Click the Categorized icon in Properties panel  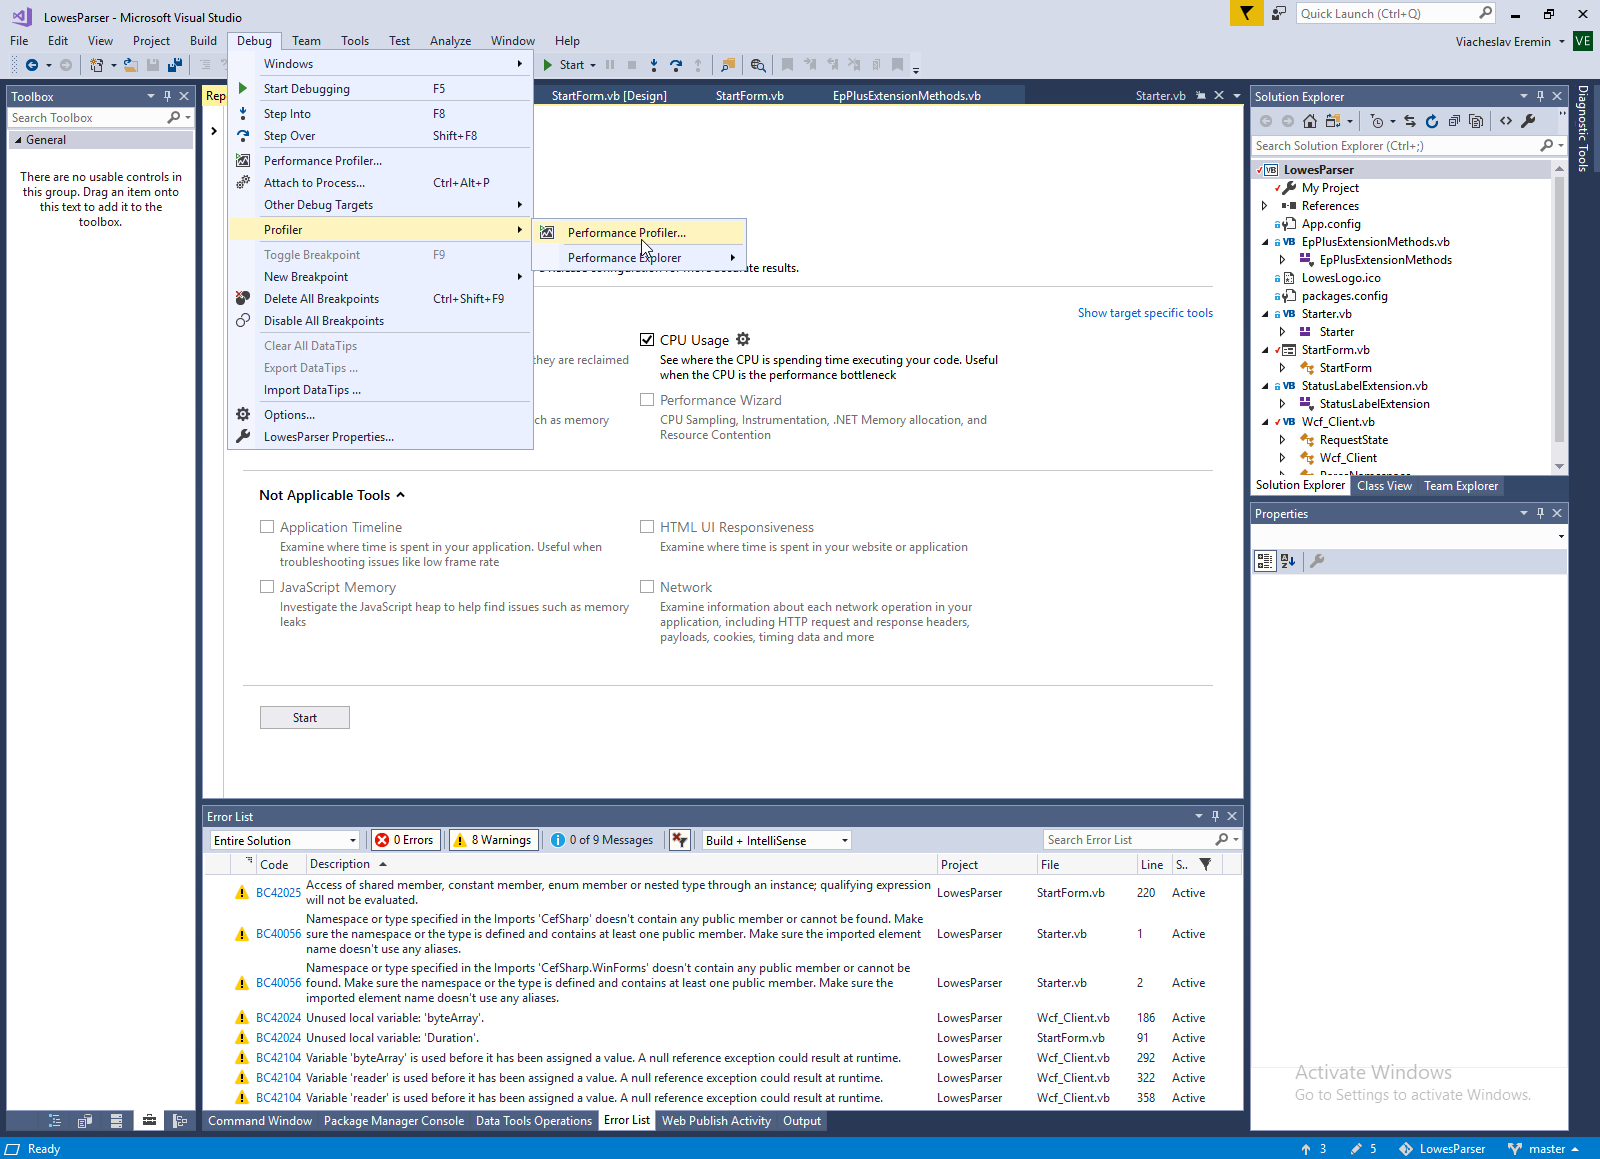pyautogui.click(x=1265, y=561)
